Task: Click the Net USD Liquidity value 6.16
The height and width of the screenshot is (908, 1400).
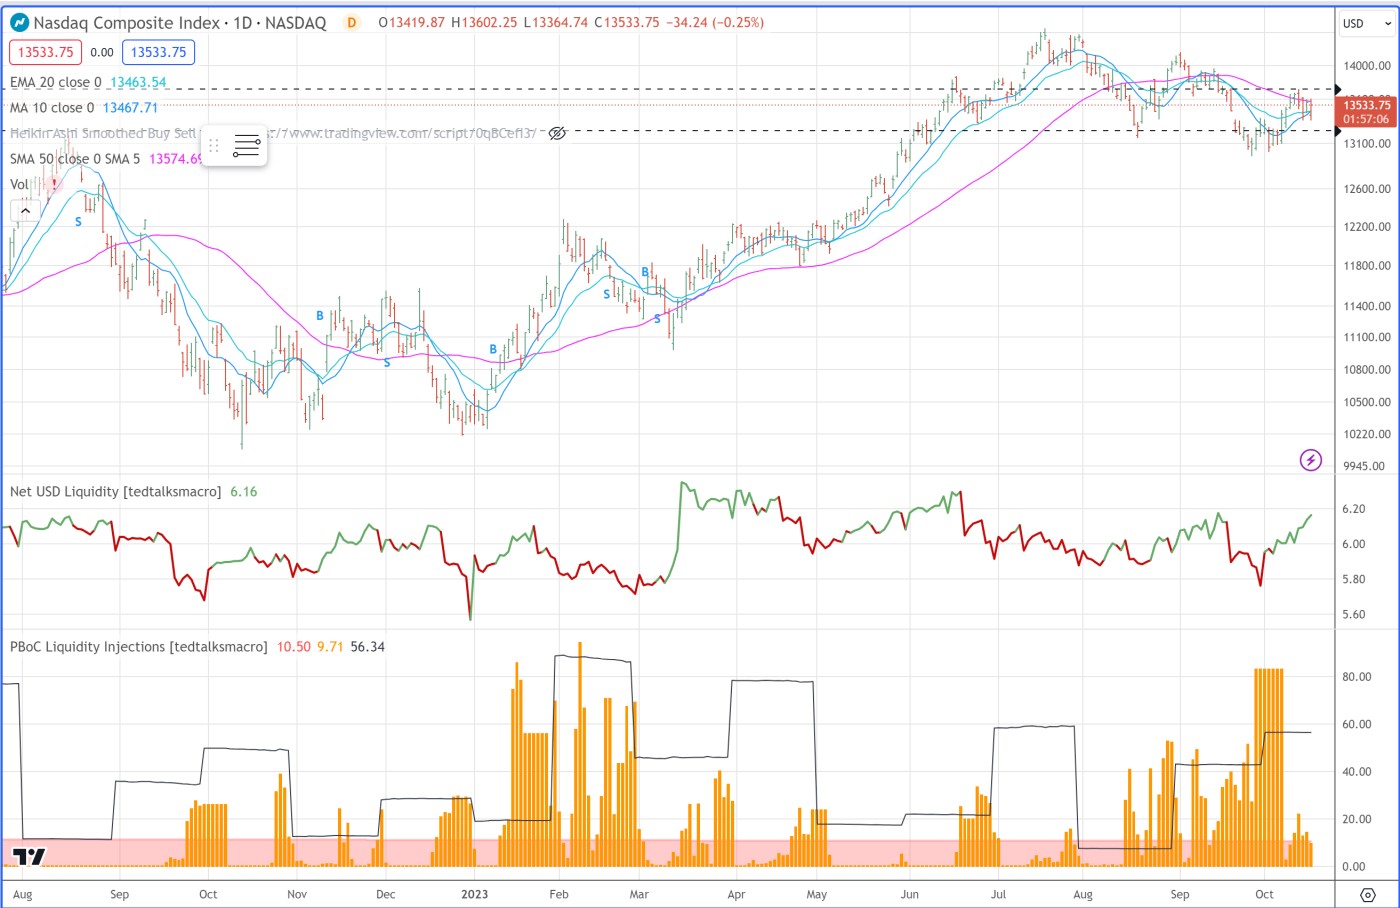Action: (x=243, y=491)
